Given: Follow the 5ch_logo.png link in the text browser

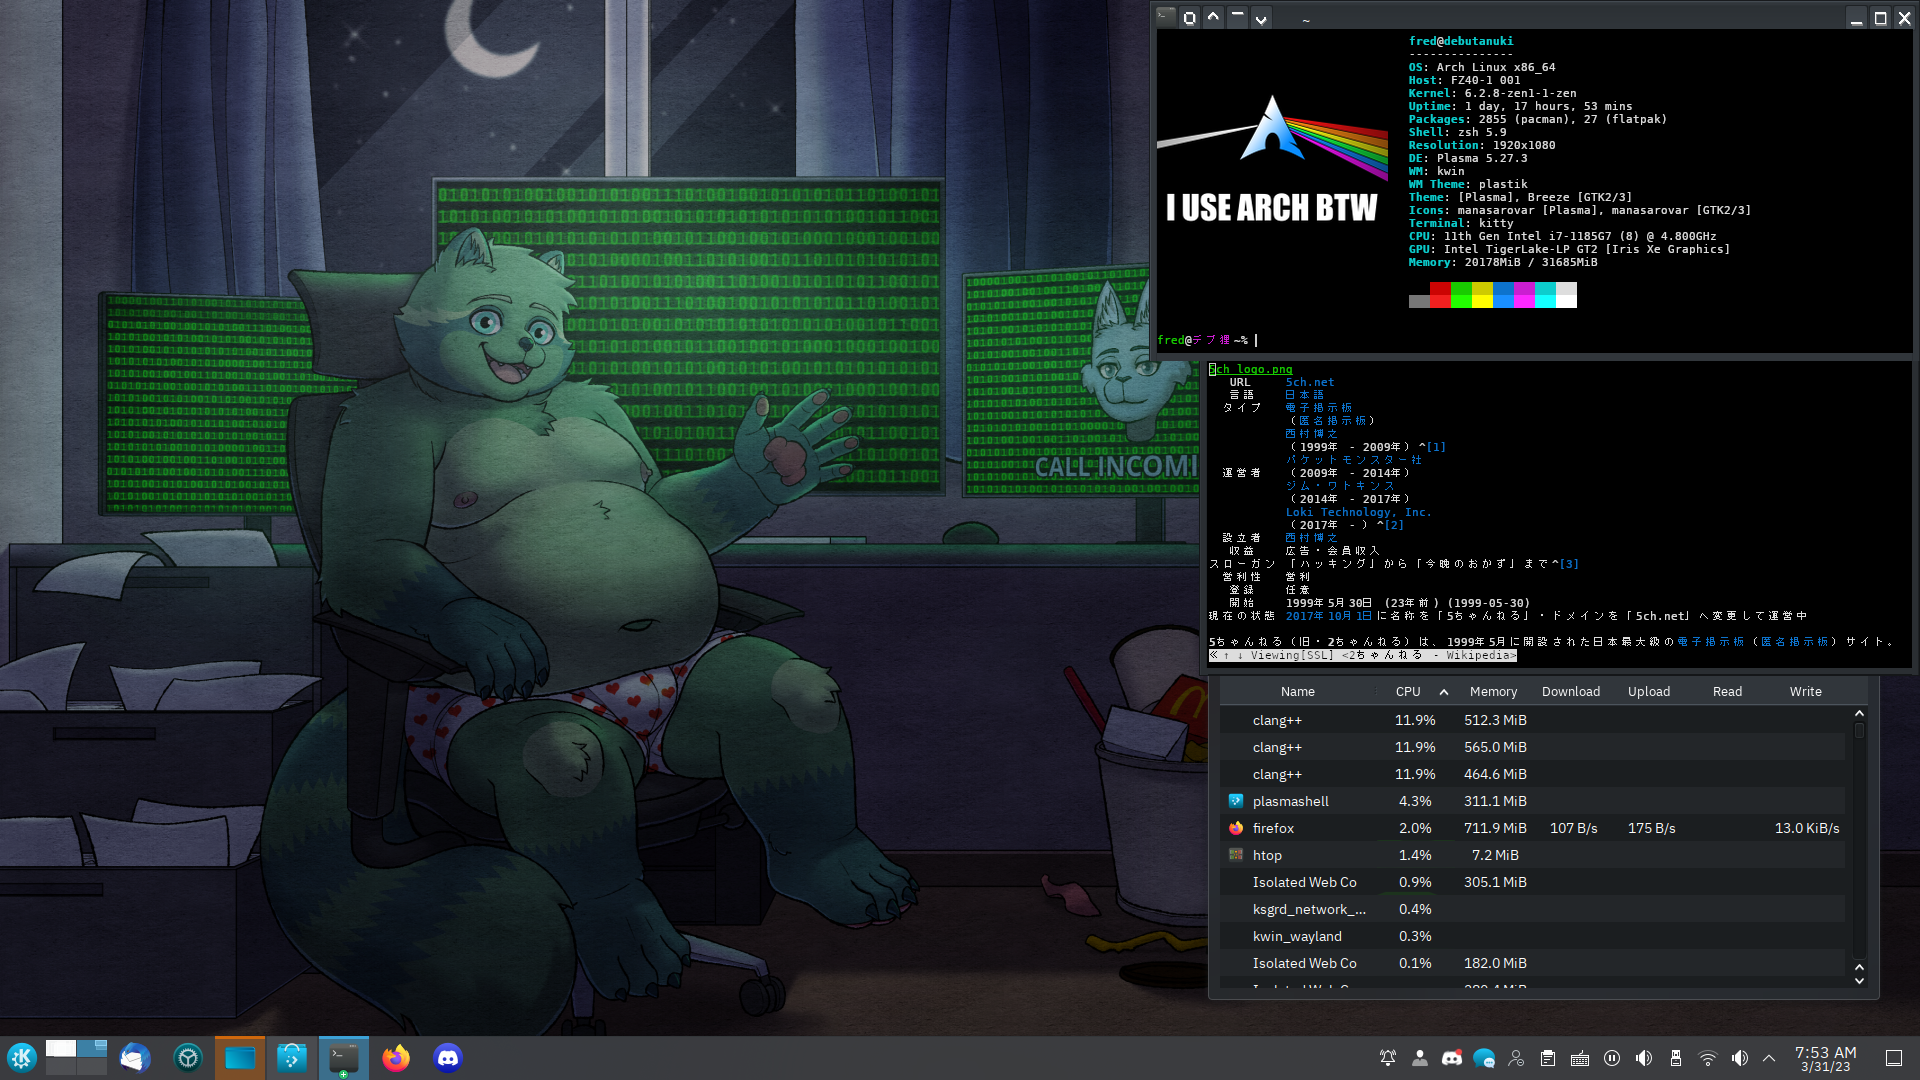Looking at the screenshot, I should pyautogui.click(x=1250, y=369).
